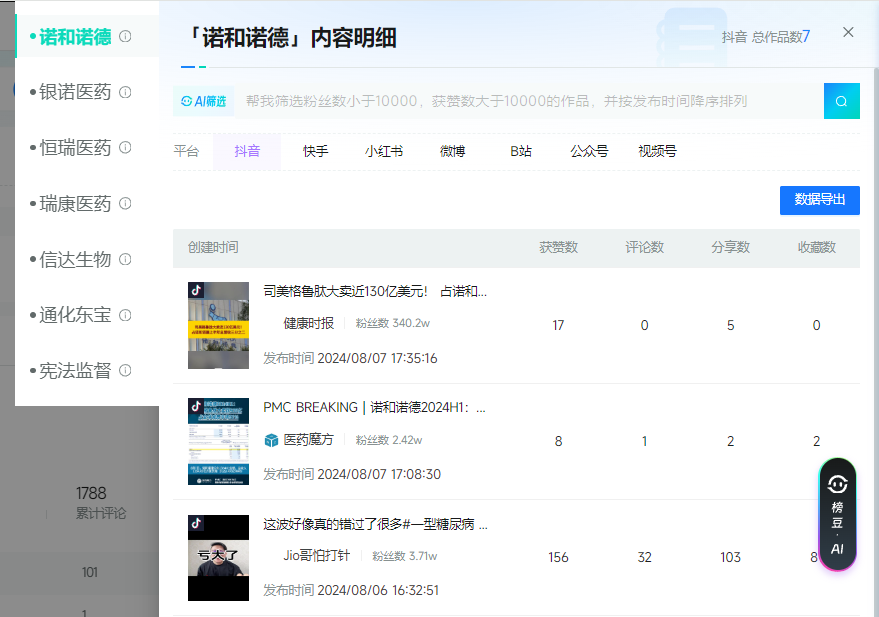879x617 pixels.
Task: Select 恒瑞医药 in the sidebar list
Action: [x=75, y=148]
